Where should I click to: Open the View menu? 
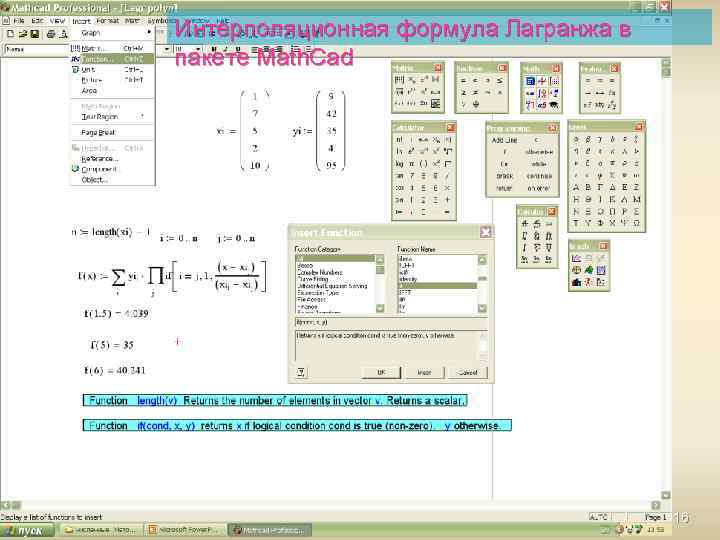(57, 21)
